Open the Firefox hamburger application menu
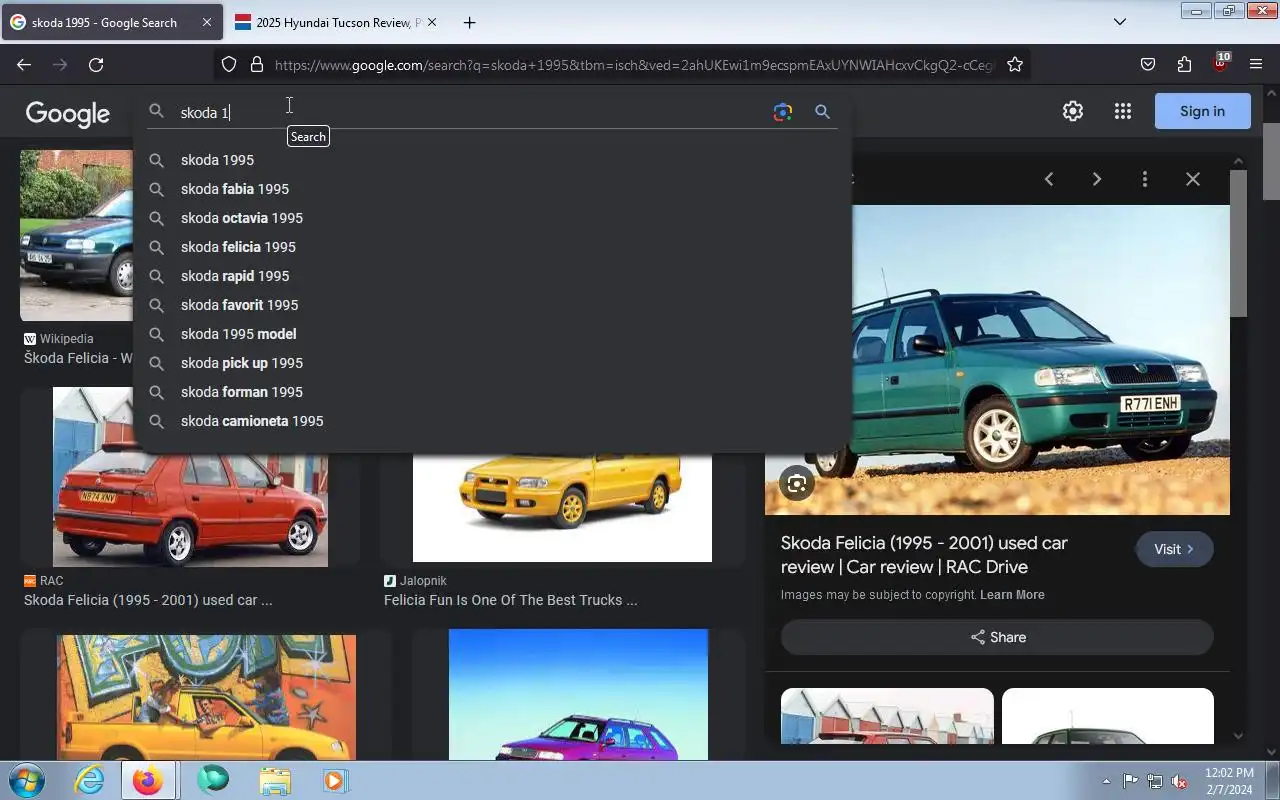The width and height of the screenshot is (1280, 800). pos(1256,64)
